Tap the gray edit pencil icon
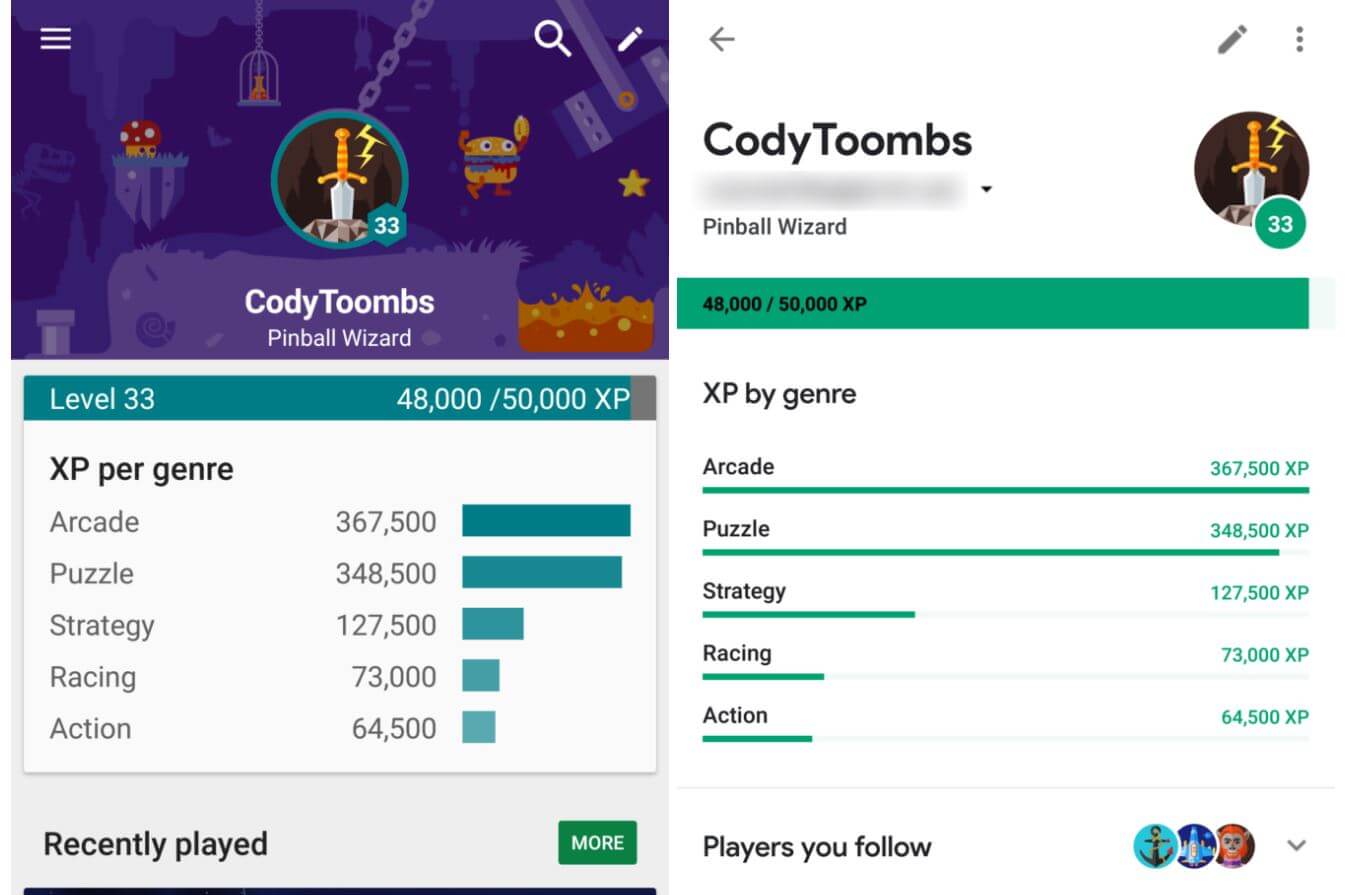 coord(1232,40)
